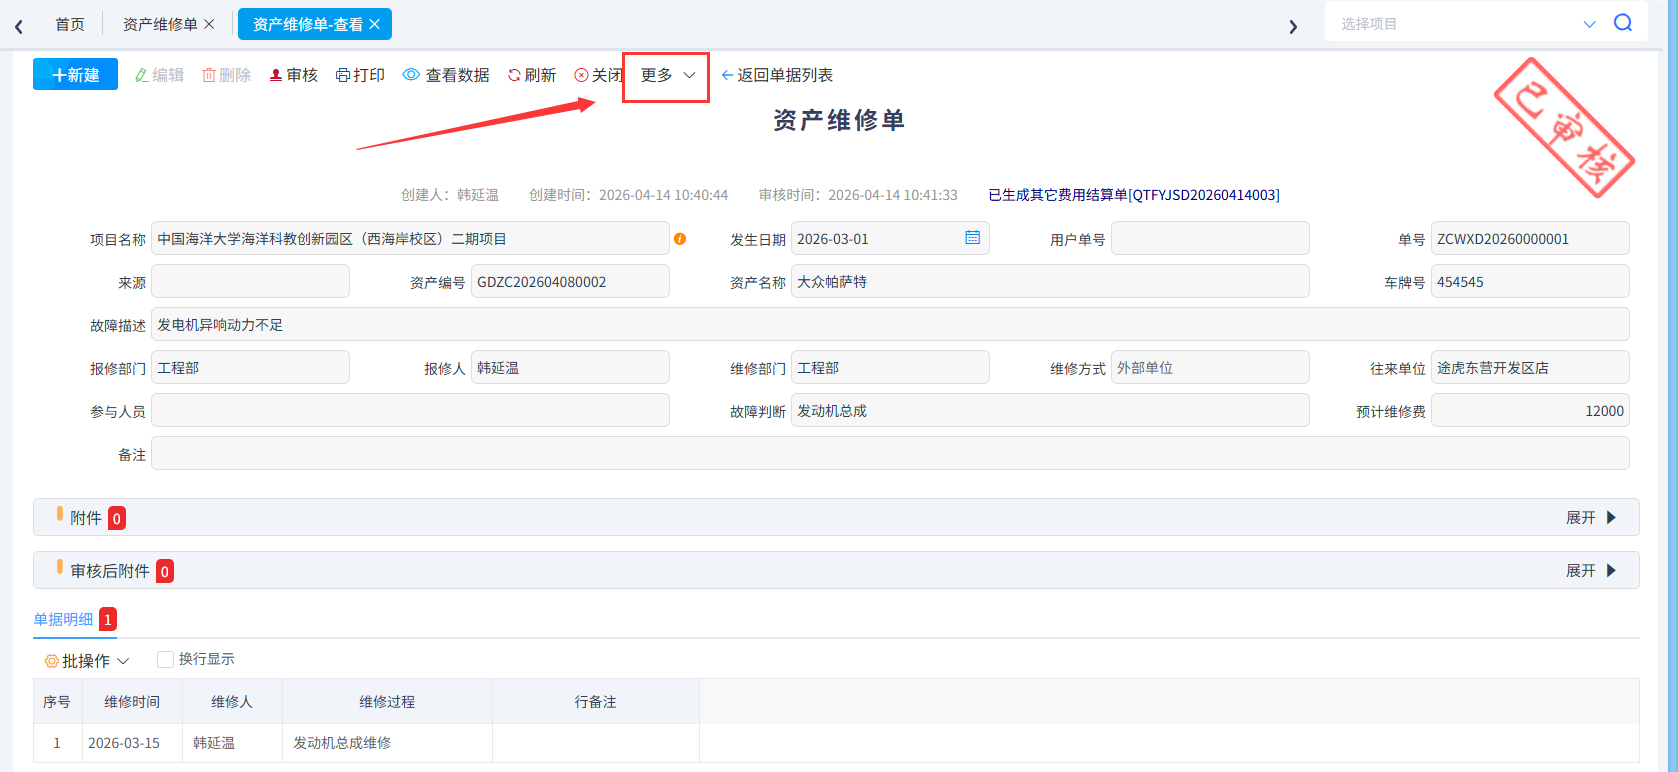Click the 维修过程 column header

coord(387,702)
